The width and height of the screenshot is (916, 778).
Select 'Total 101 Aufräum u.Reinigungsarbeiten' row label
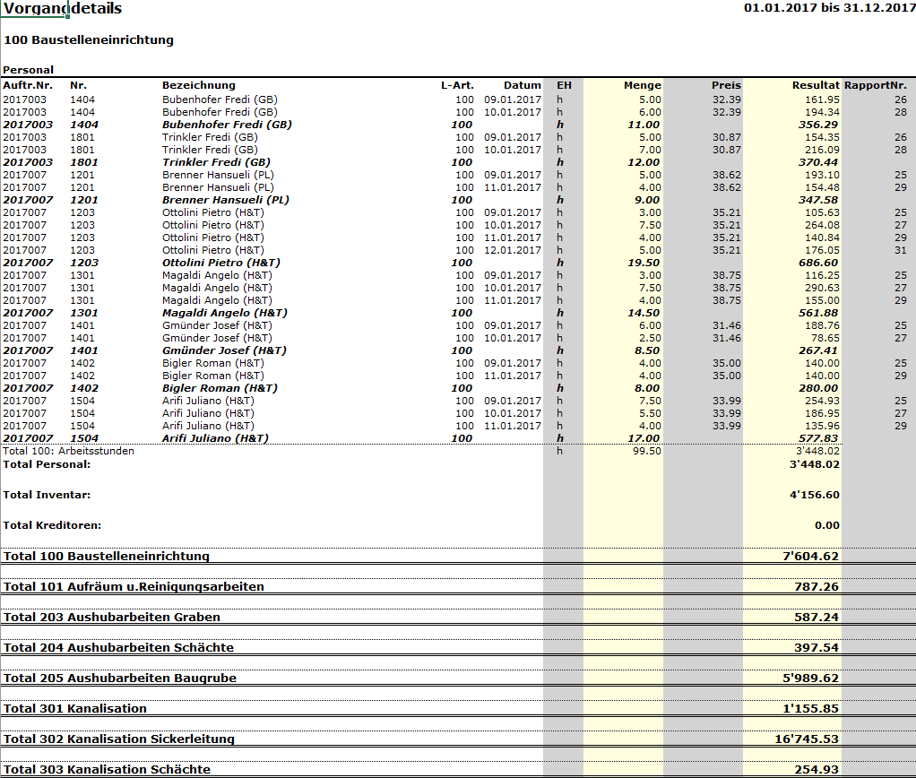pyautogui.click(x=134, y=586)
